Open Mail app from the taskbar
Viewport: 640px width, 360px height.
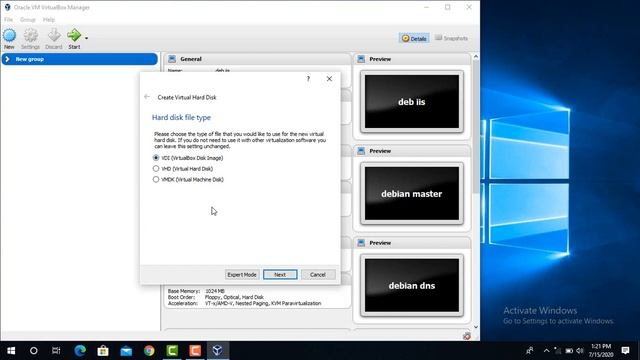126,351
